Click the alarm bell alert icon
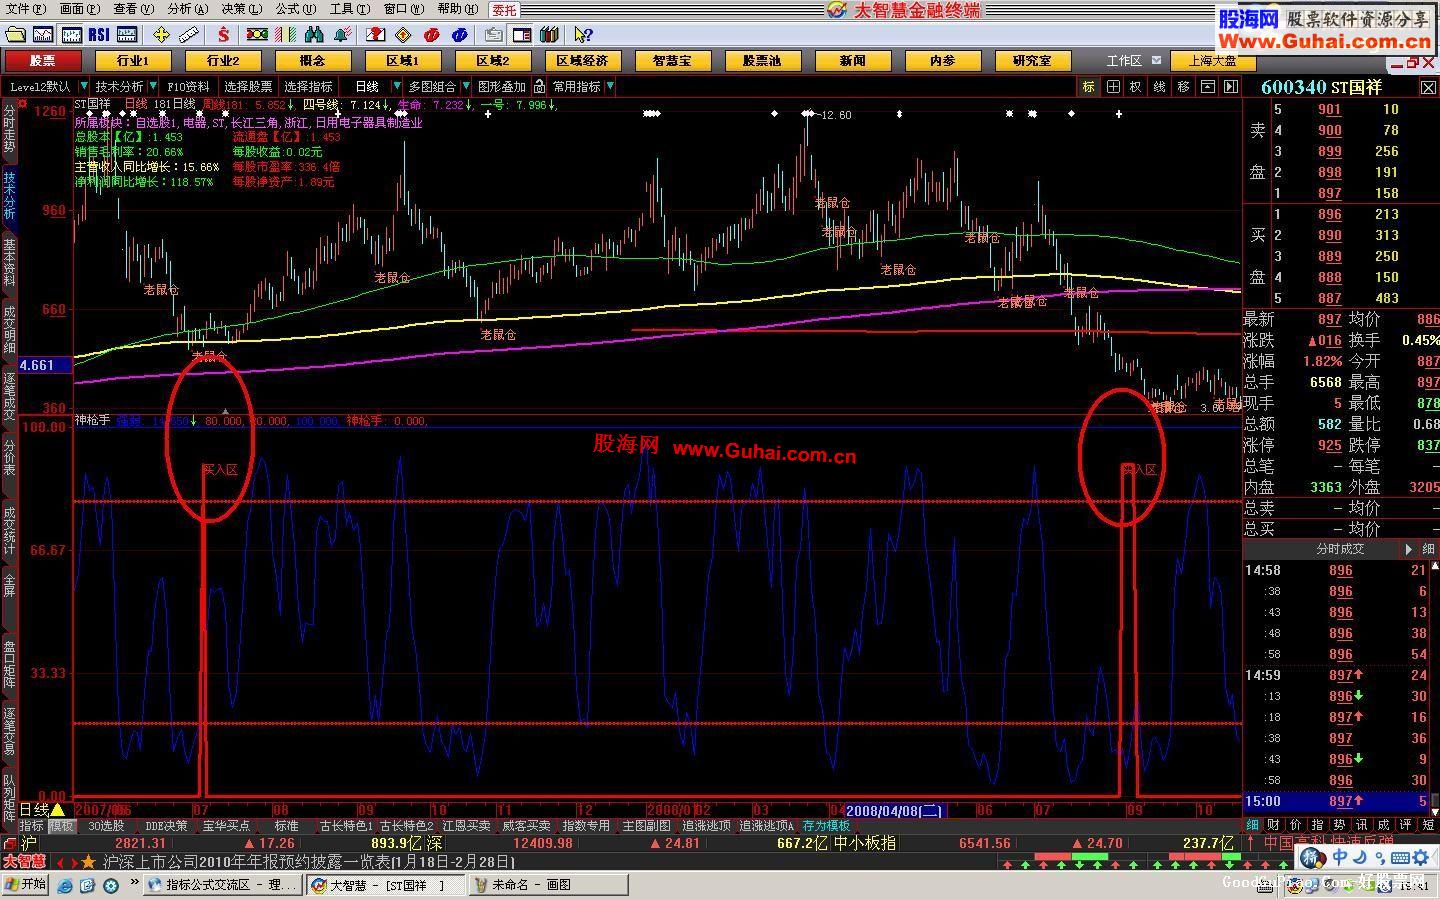The height and width of the screenshot is (900, 1440). coord(341,35)
